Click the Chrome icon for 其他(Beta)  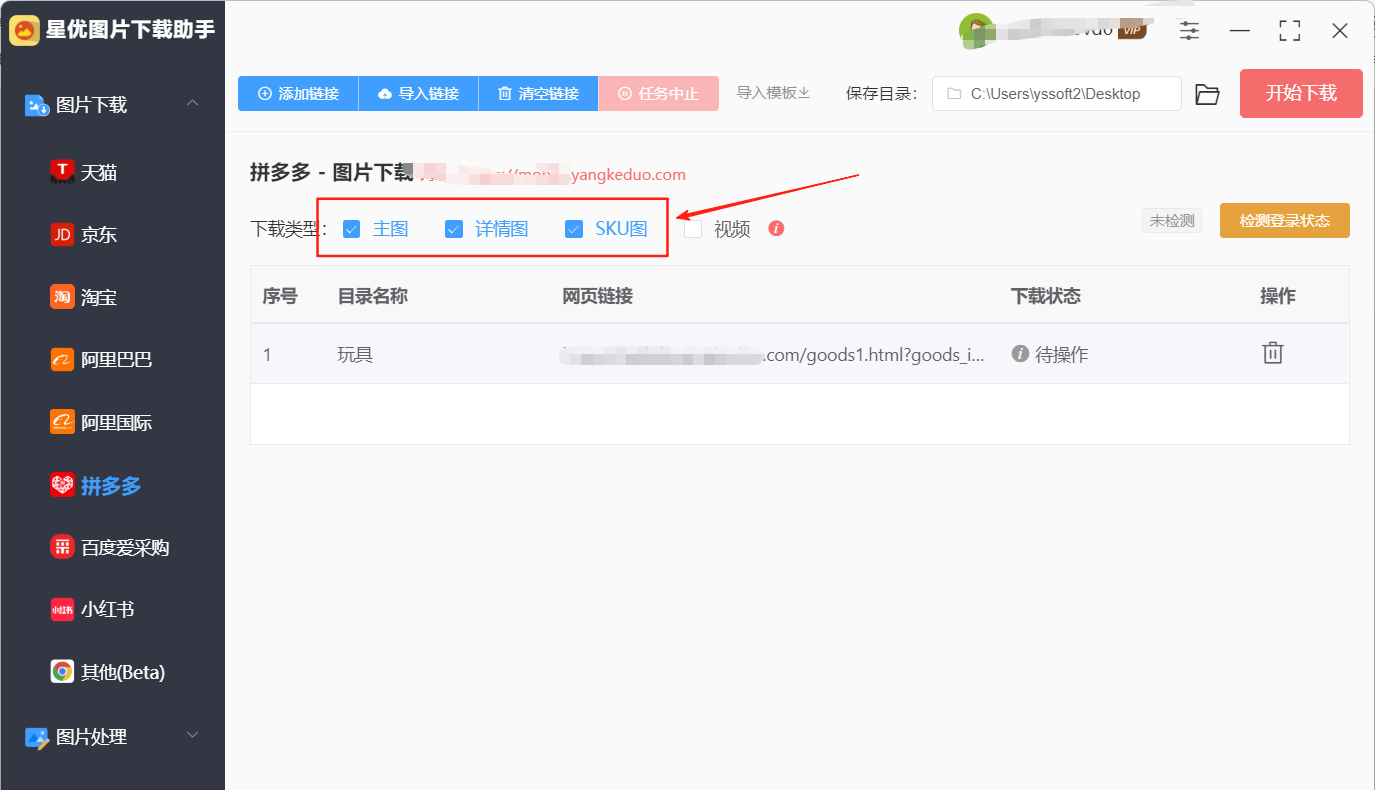click(62, 672)
